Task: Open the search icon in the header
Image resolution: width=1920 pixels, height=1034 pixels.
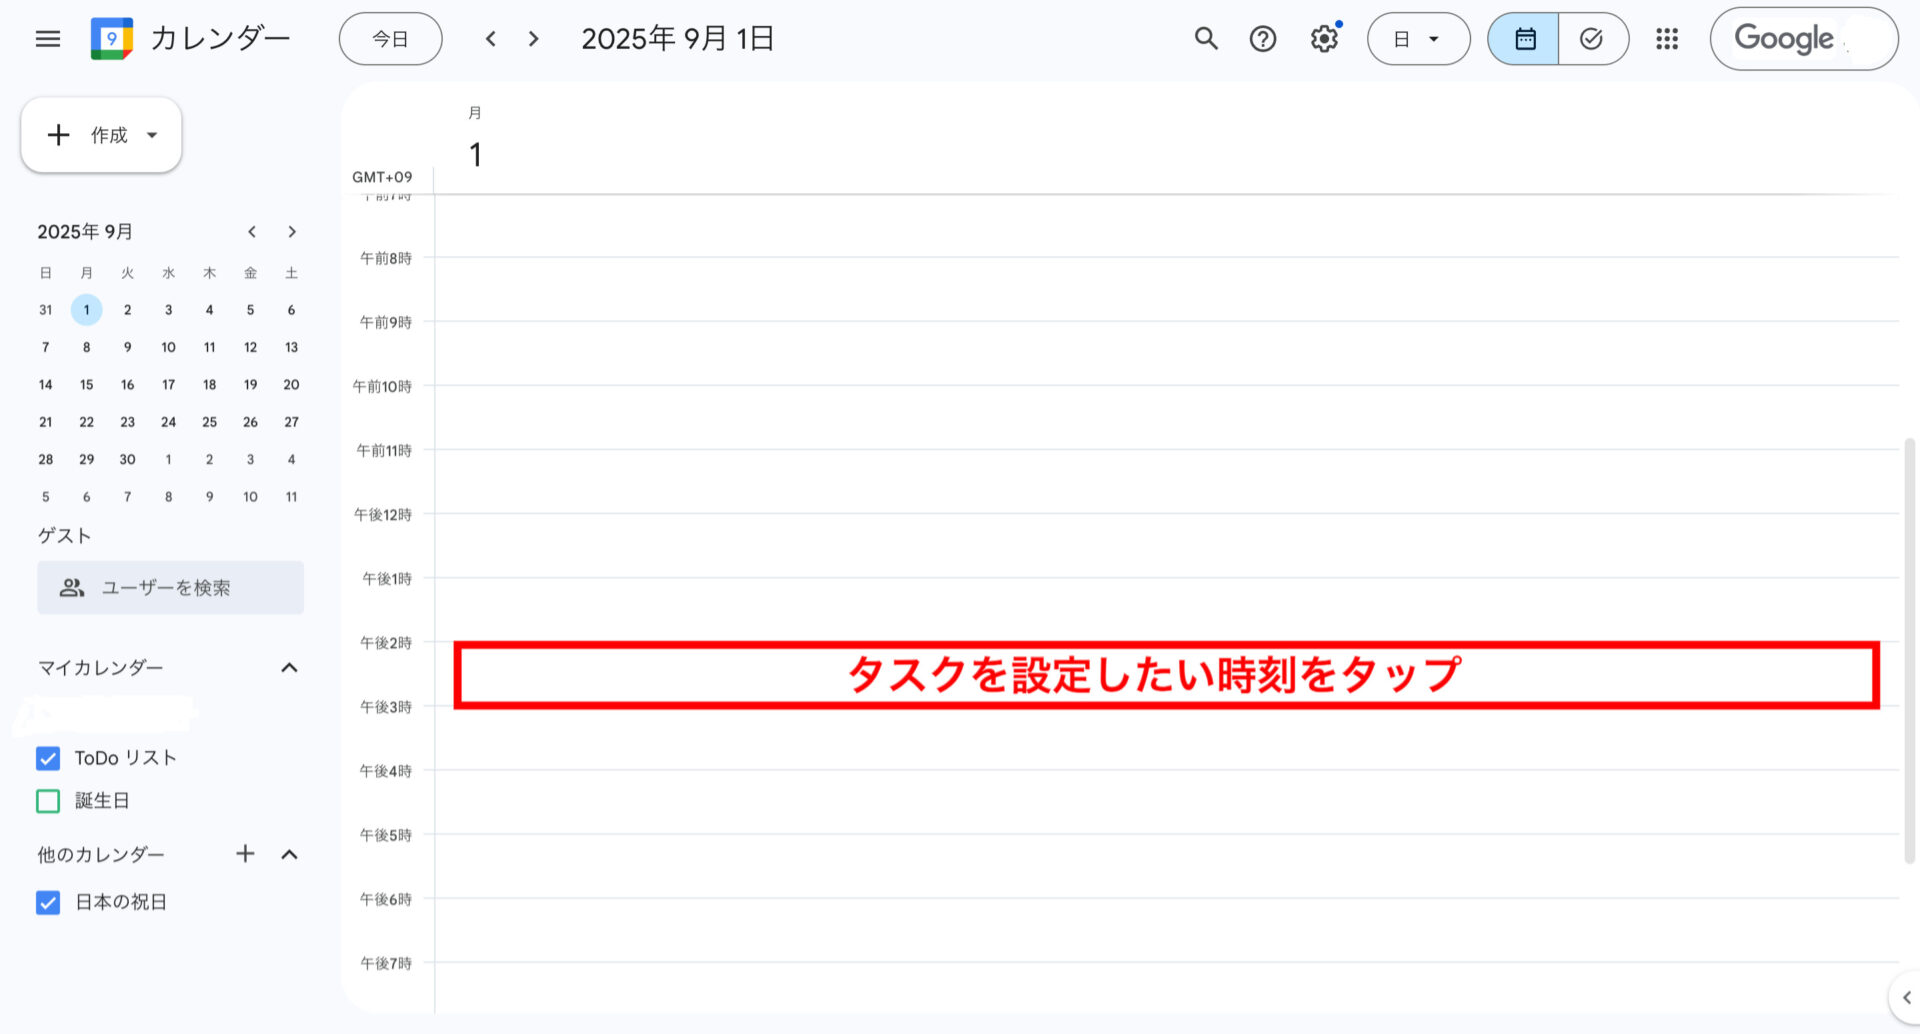Action: click(1205, 38)
